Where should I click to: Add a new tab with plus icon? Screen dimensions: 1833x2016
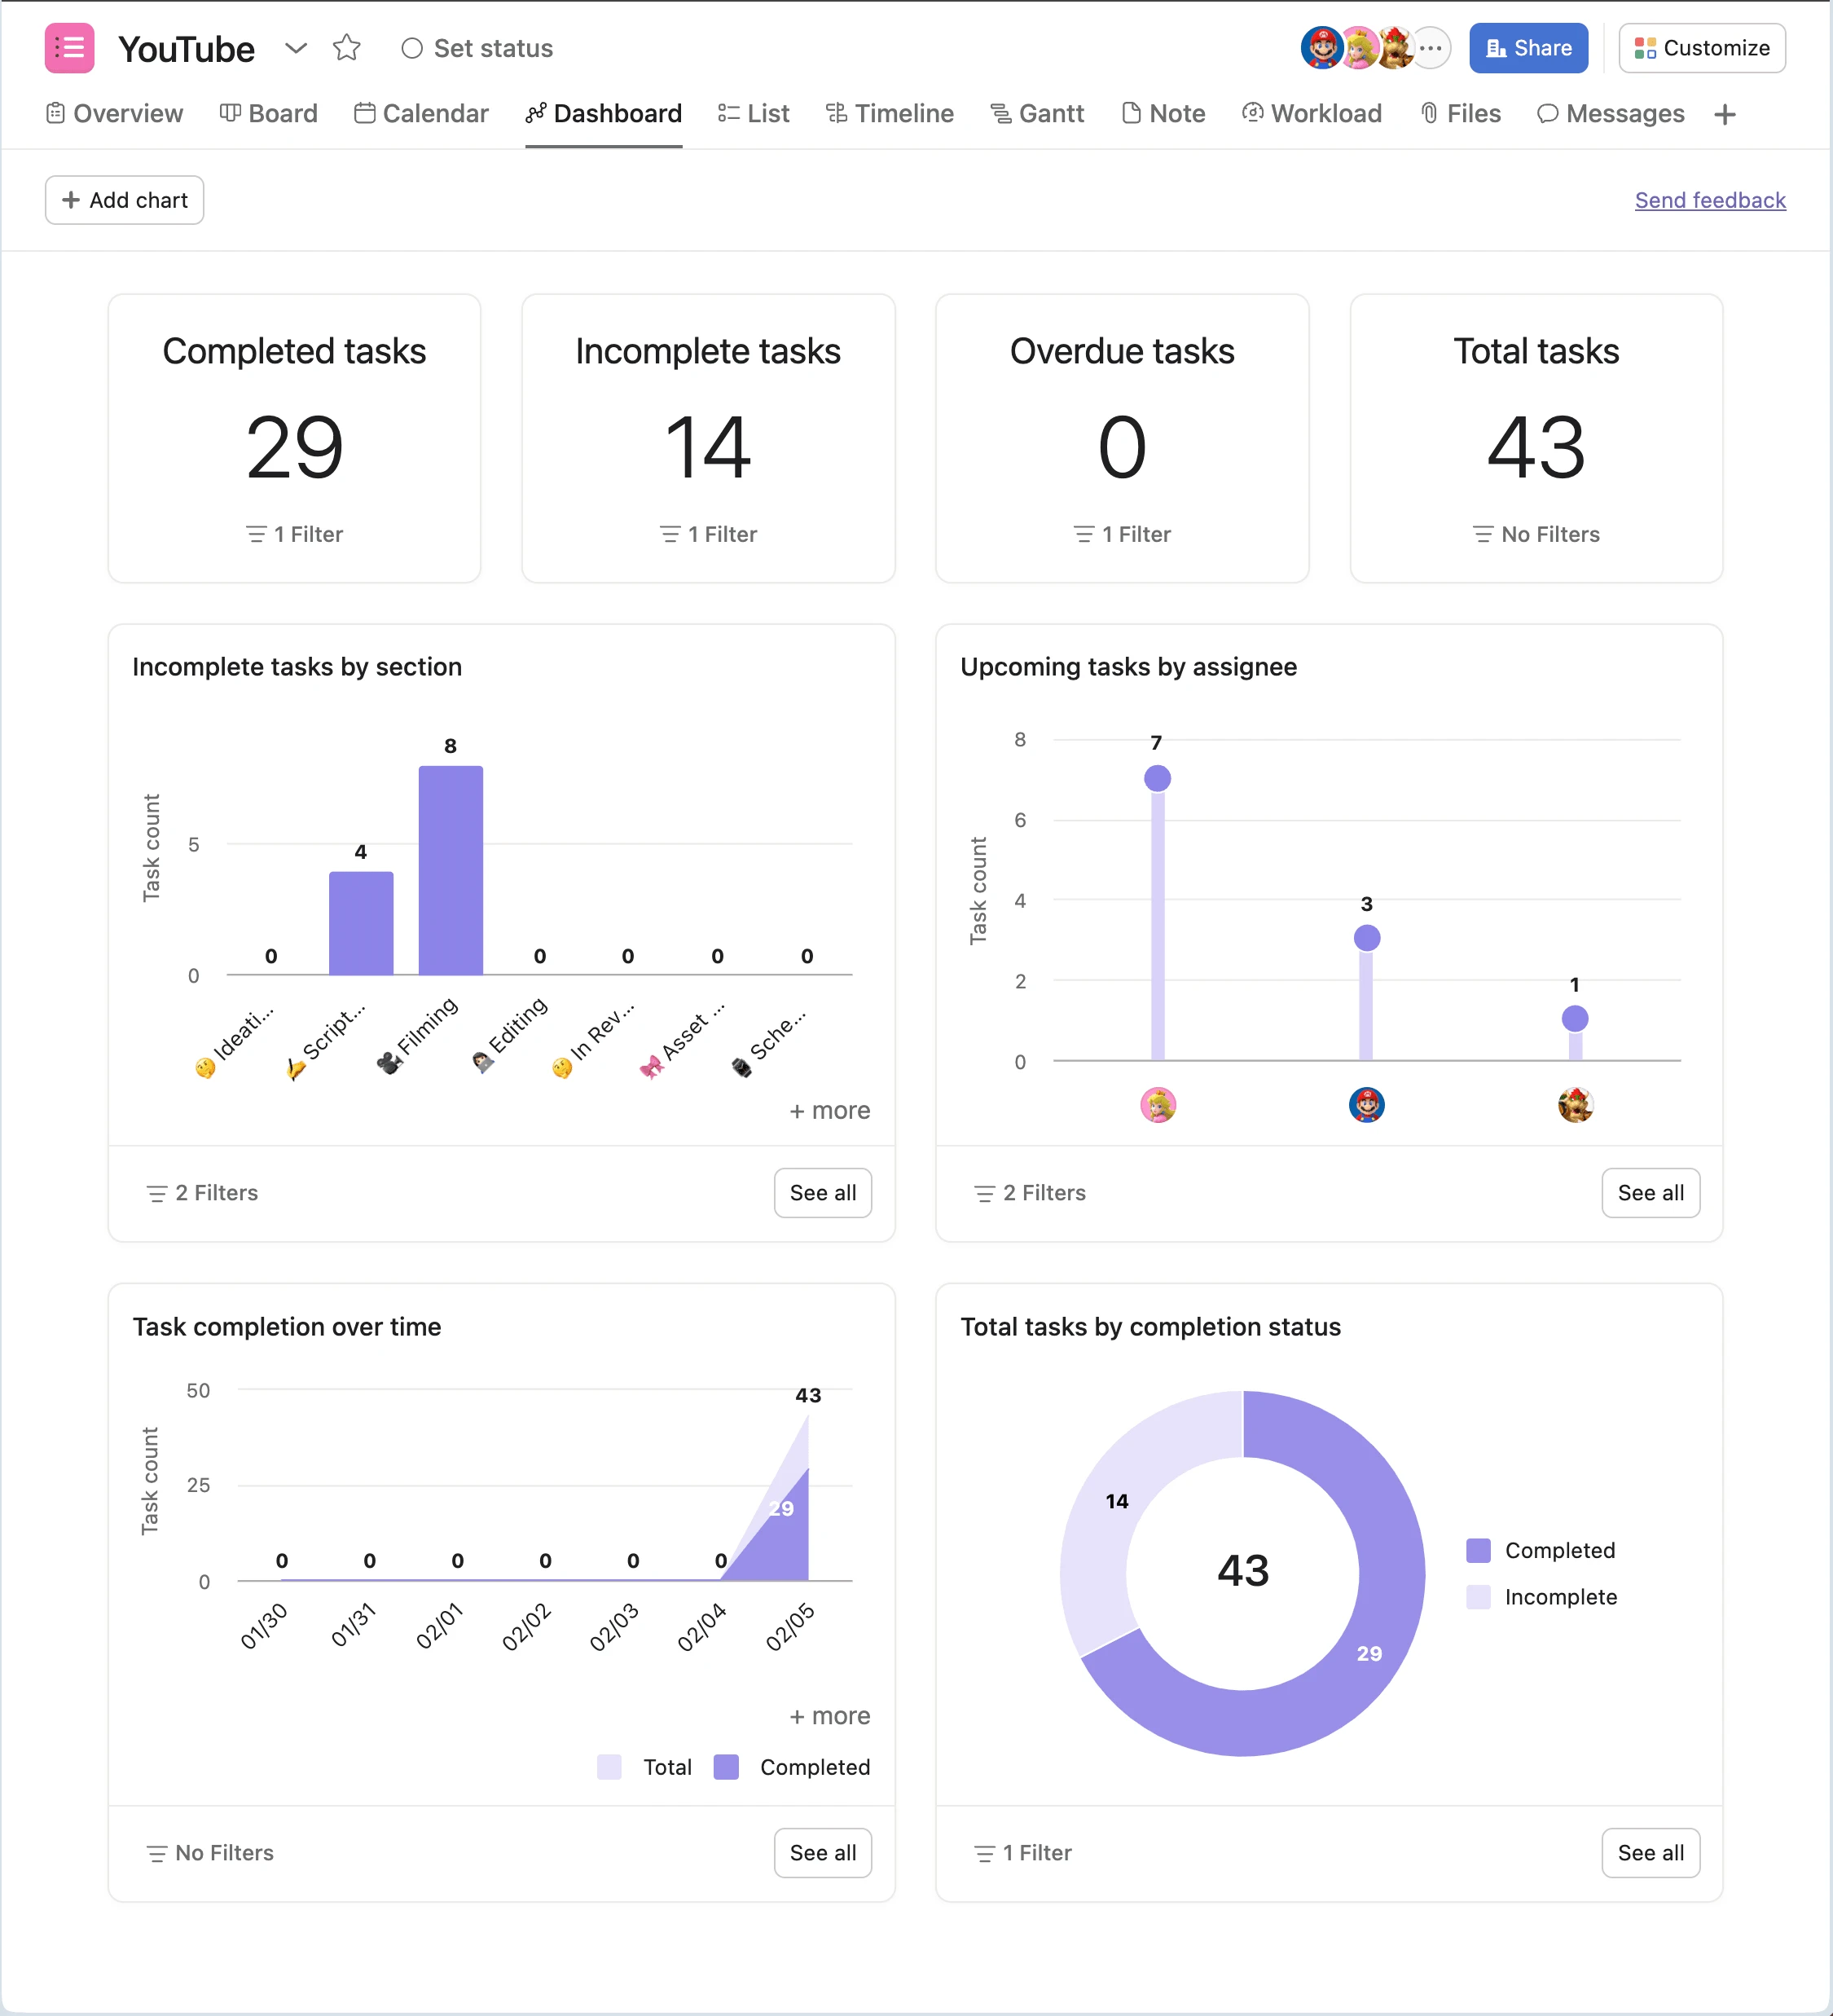point(1725,115)
